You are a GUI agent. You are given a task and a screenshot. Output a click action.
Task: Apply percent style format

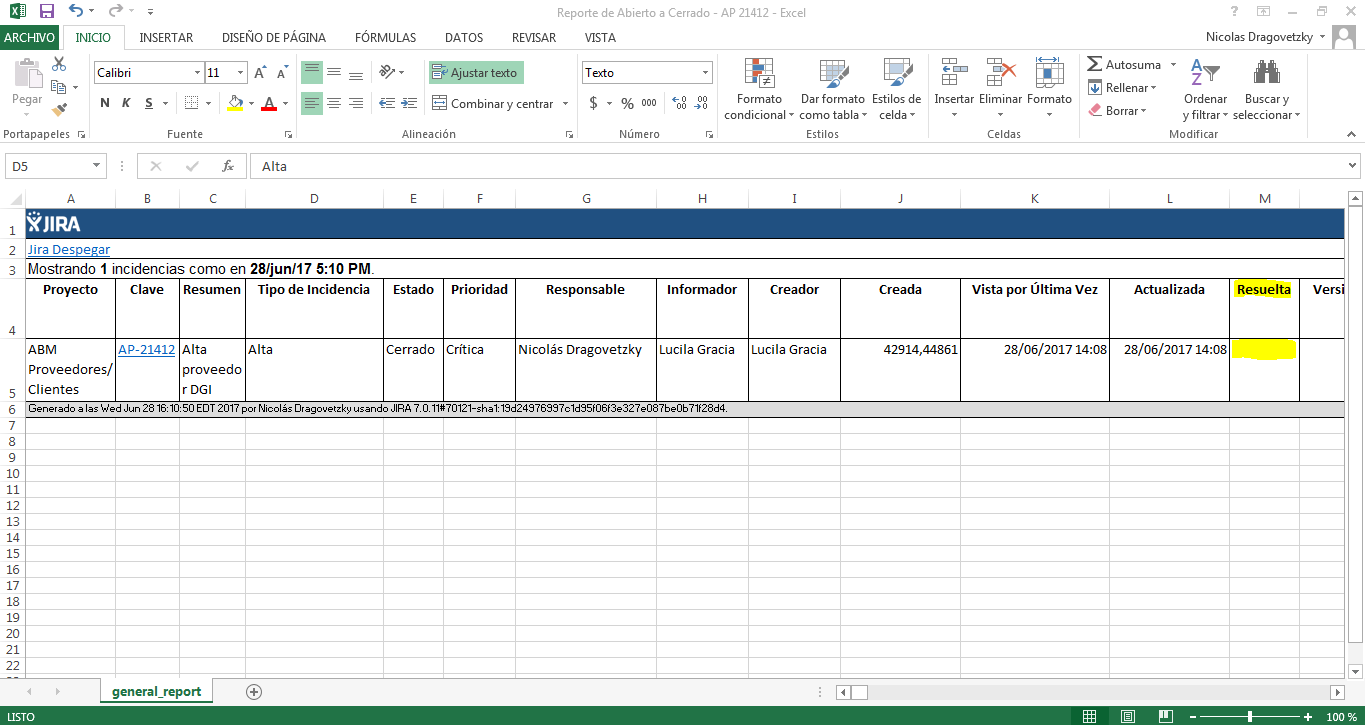pyautogui.click(x=627, y=103)
